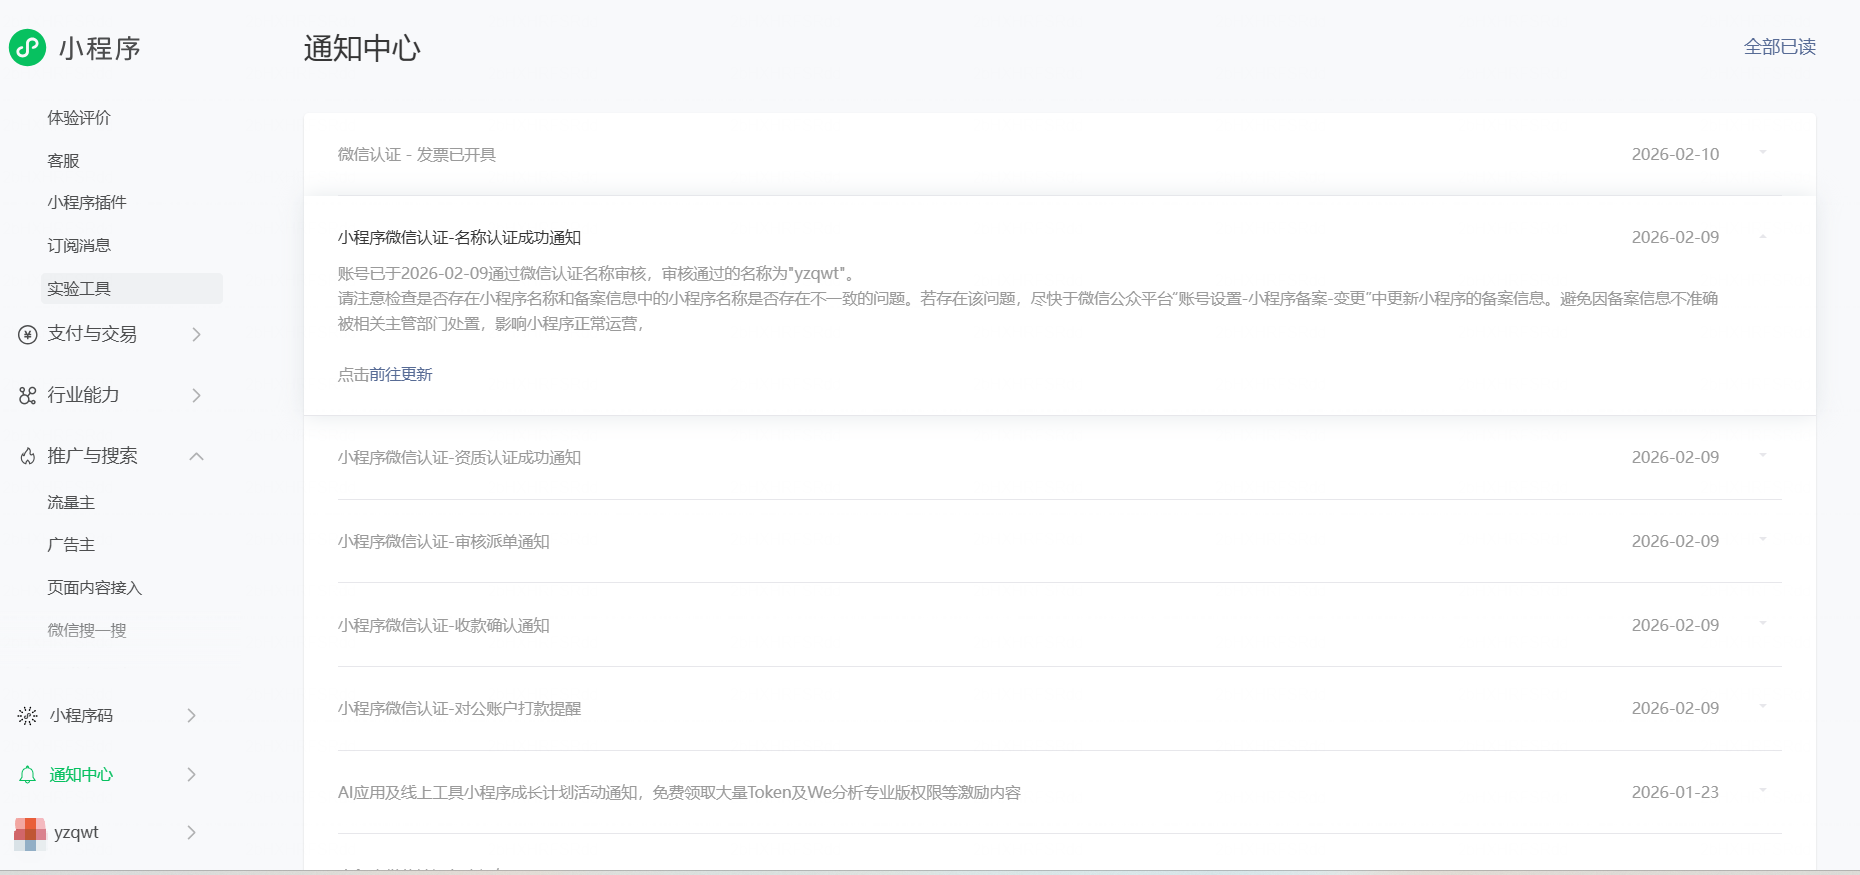Open the 微信认证 - 发票已开具 notification
The width and height of the screenshot is (1860, 875).
(x=417, y=155)
